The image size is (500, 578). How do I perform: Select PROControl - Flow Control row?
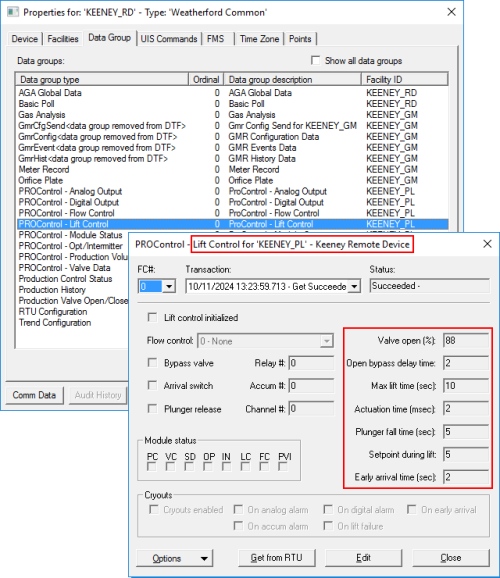click(232, 213)
